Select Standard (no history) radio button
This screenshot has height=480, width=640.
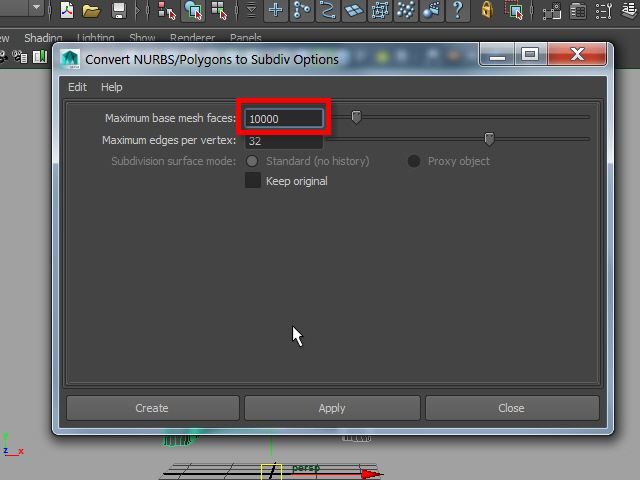click(253, 161)
